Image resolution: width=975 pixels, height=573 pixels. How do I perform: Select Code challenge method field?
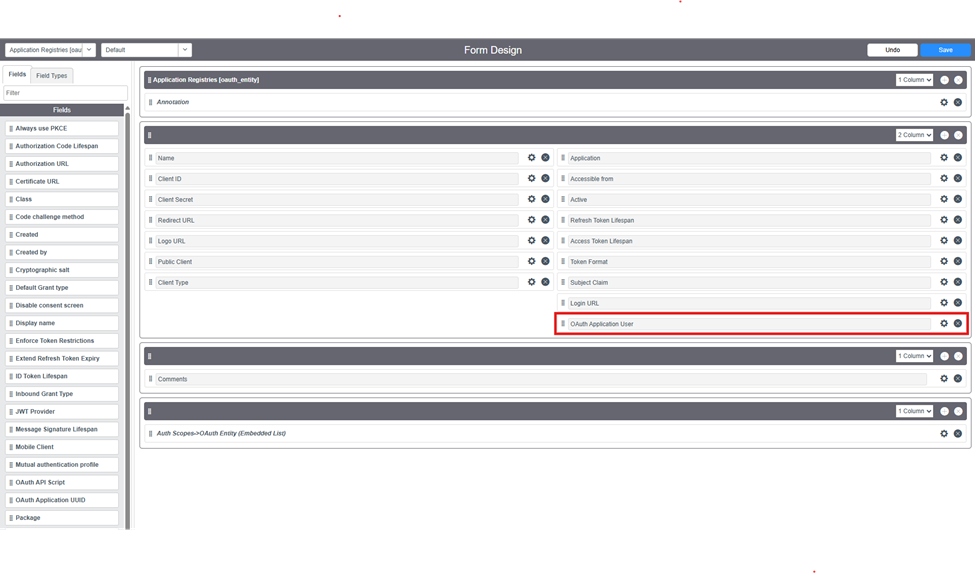tap(62, 217)
